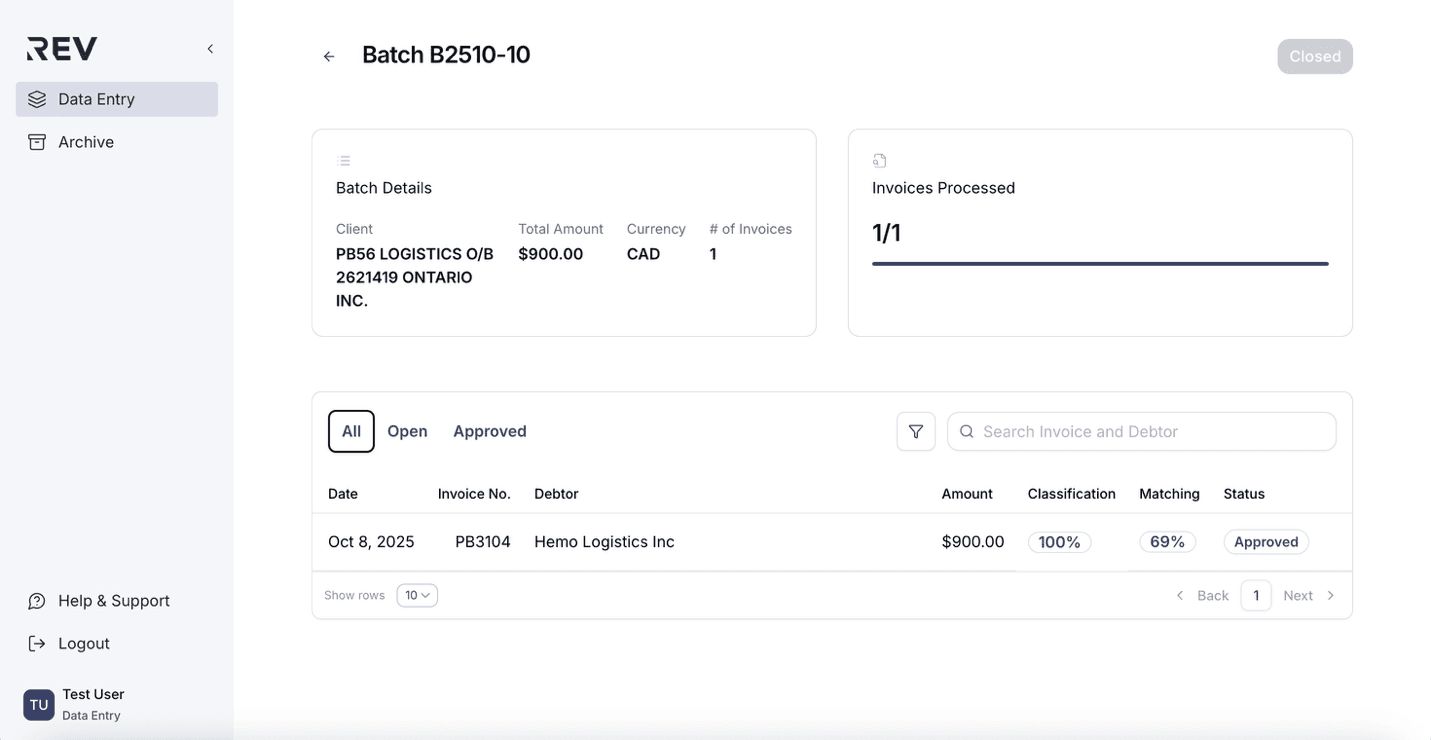Click the REV logo
The height and width of the screenshot is (740, 1431).
(x=62, y=49)
